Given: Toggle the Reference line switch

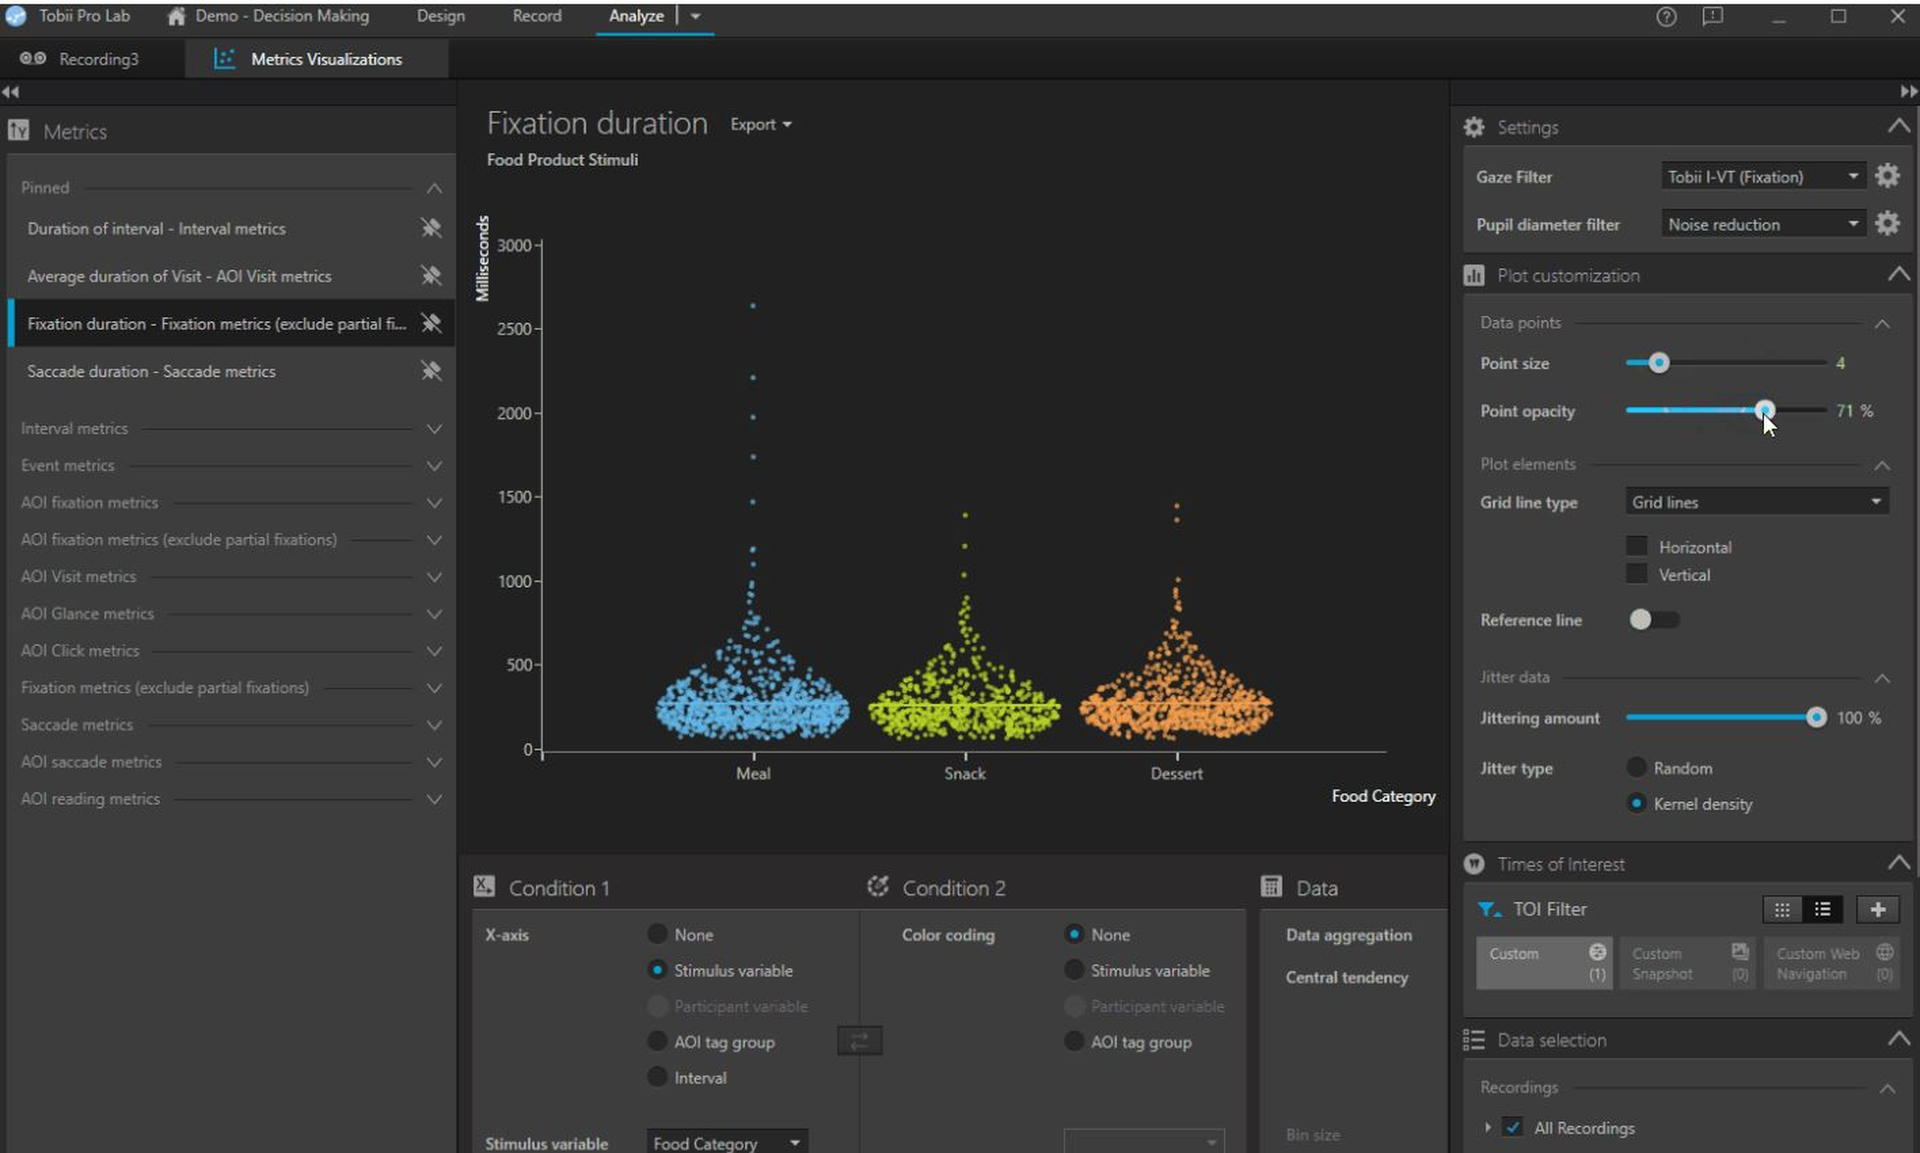Looking at the screenshot, I should (1653, 620).
